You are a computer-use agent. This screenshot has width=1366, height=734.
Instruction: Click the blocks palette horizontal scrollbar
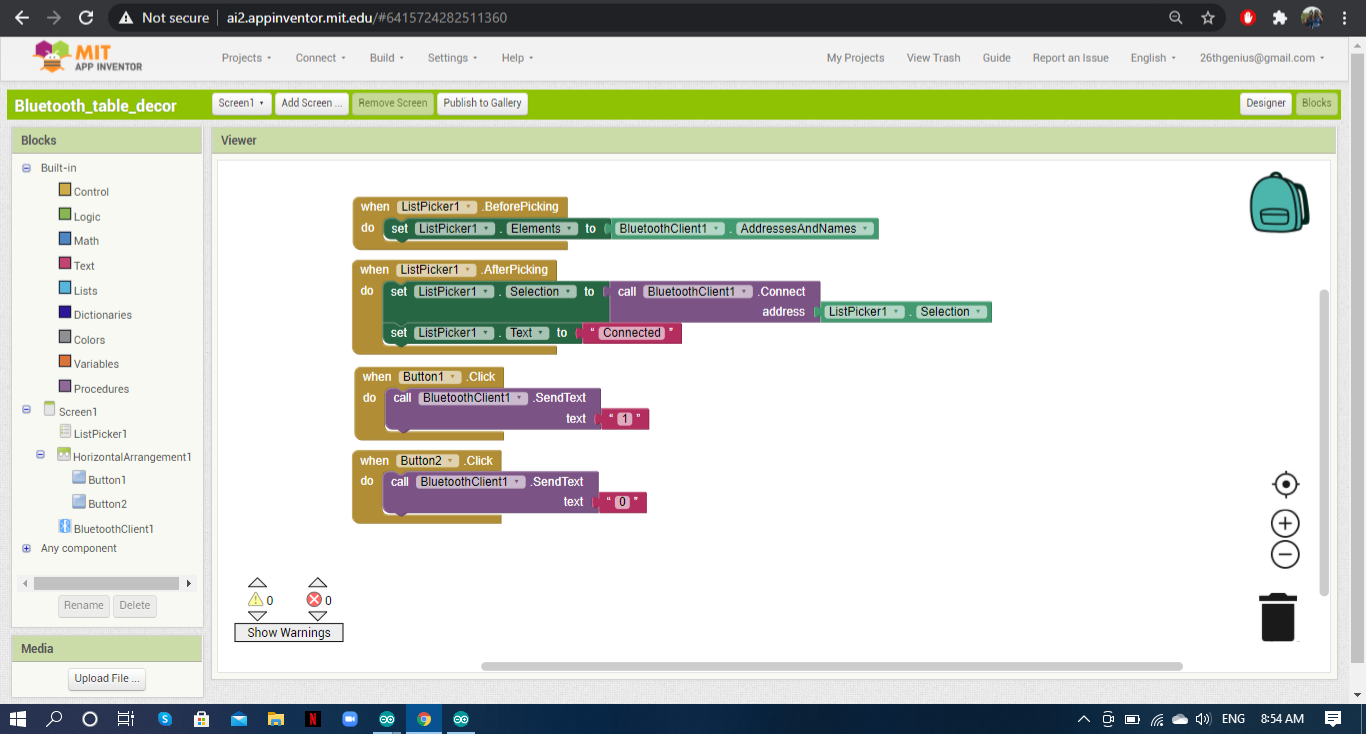tap(107, 583)
